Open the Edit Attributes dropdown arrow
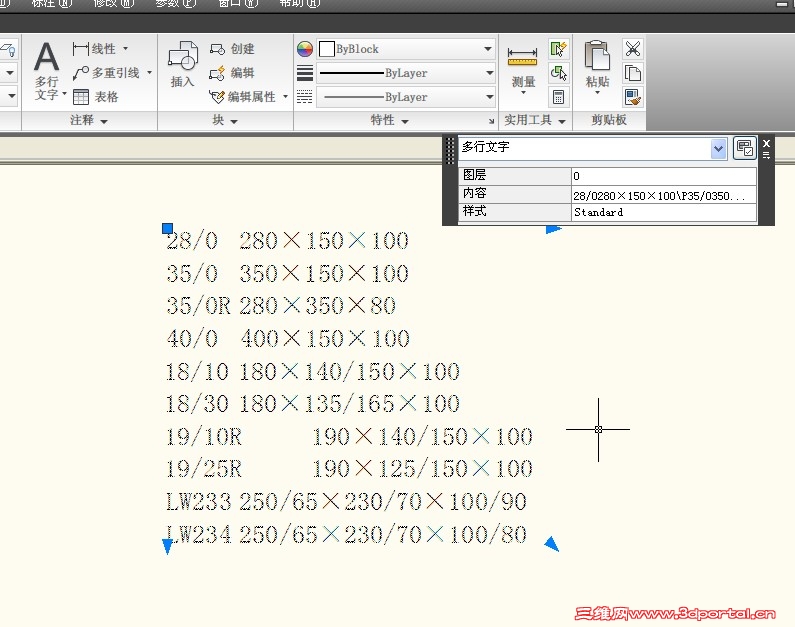 click(285, 97)
